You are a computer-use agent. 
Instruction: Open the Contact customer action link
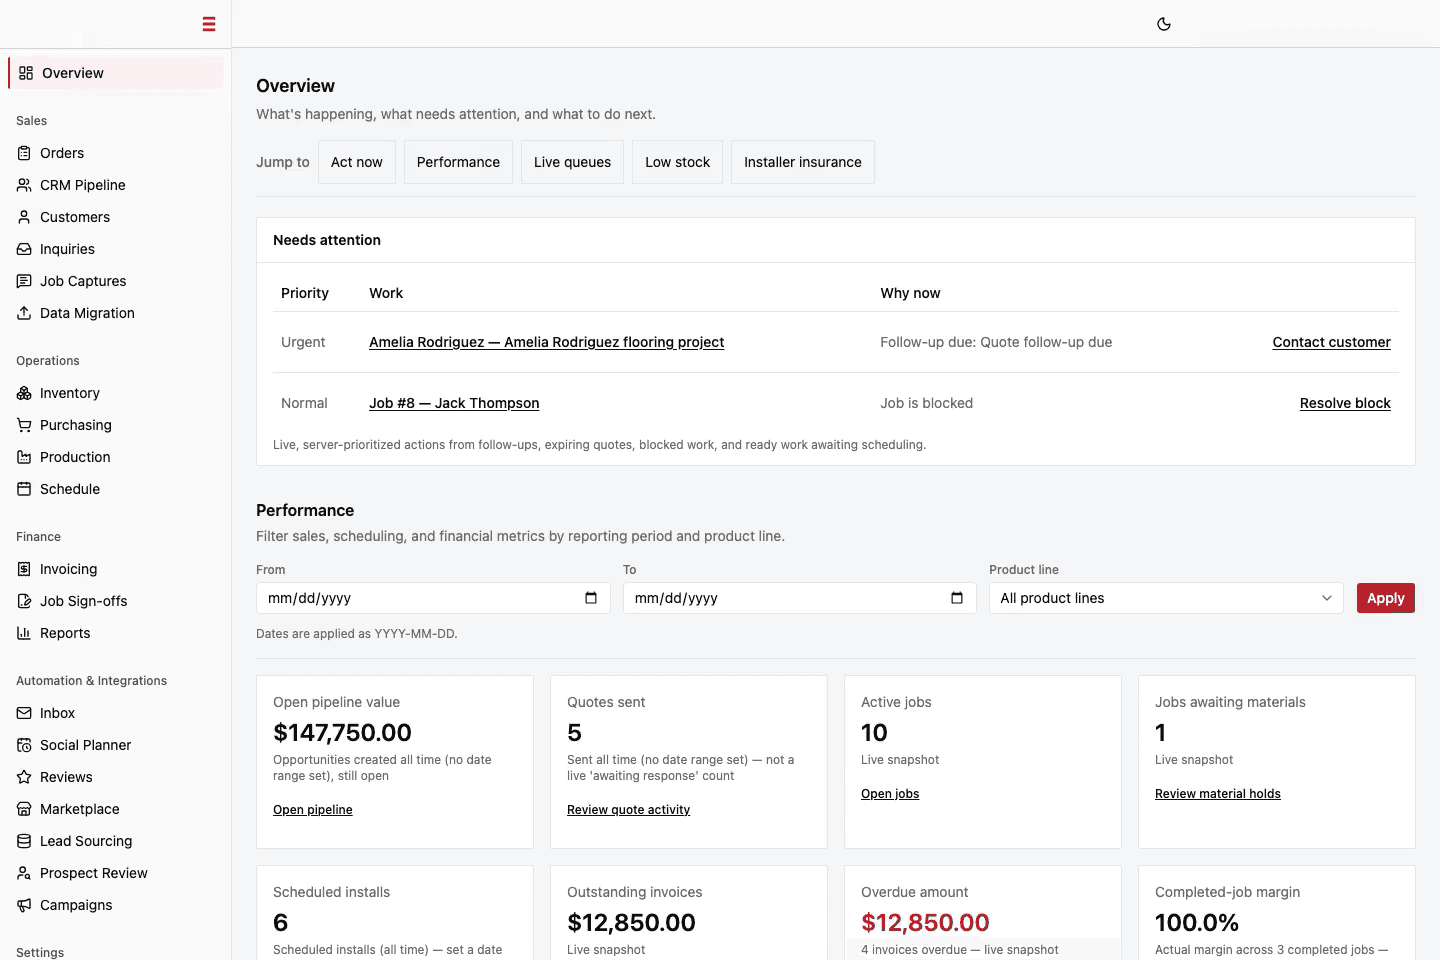point(1331,342)
